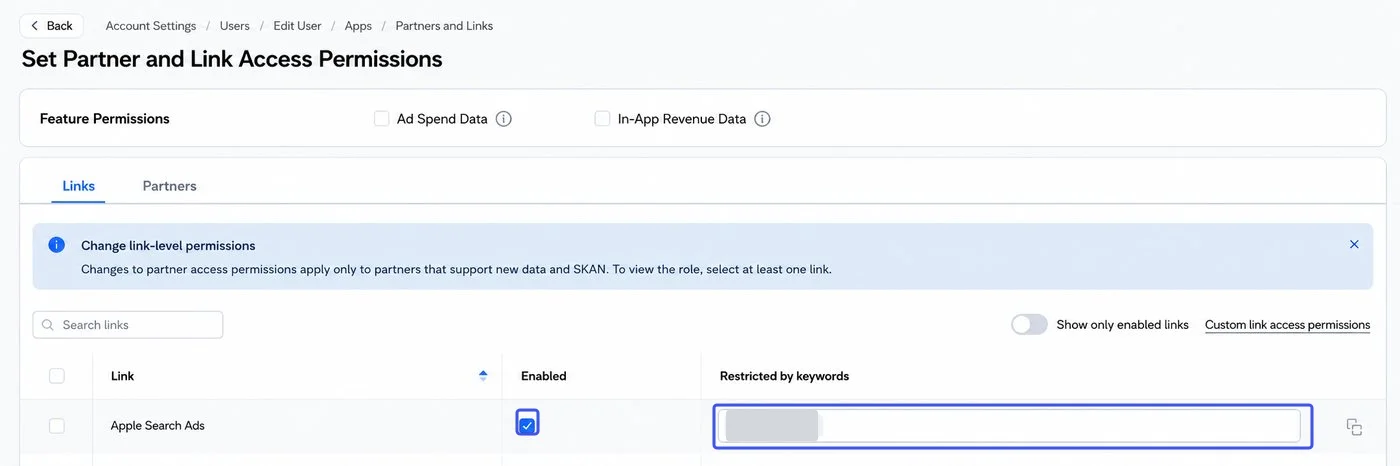
Task: Select the Apple Search Ads row checkbox
Action: (x=57, y=426)
